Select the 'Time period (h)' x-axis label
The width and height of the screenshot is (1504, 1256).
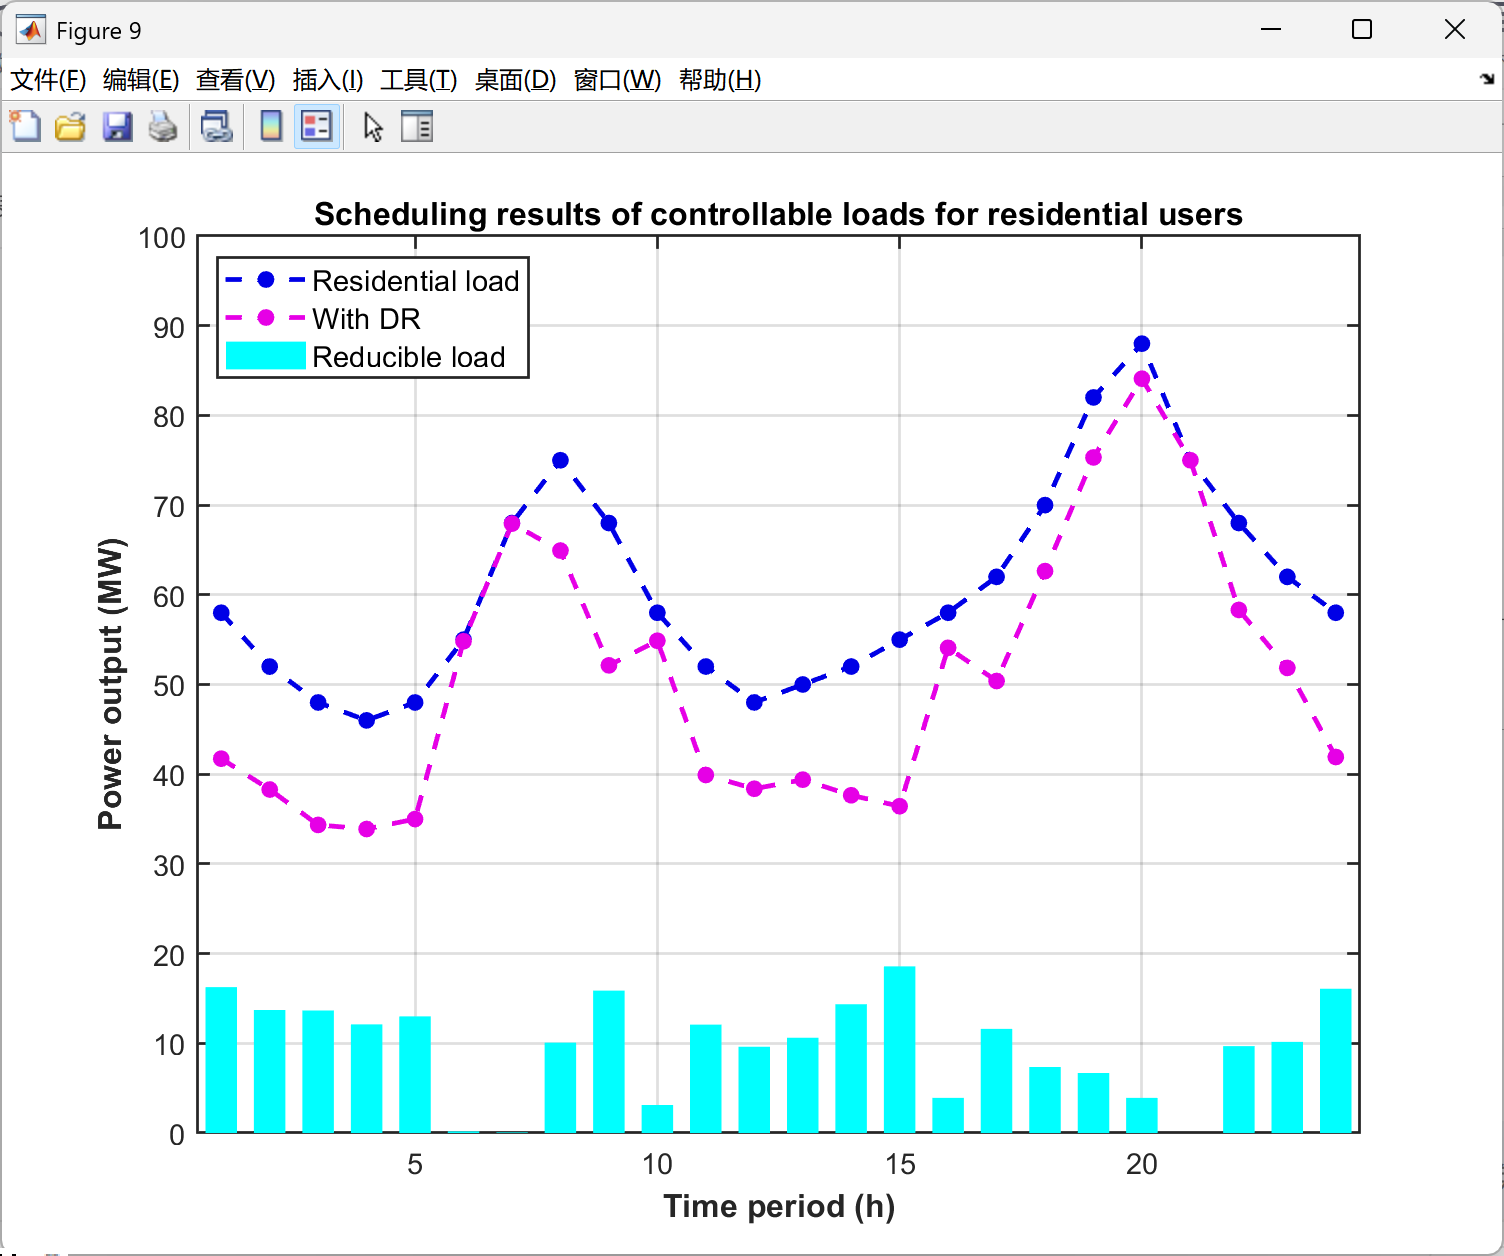(779, 1206)
